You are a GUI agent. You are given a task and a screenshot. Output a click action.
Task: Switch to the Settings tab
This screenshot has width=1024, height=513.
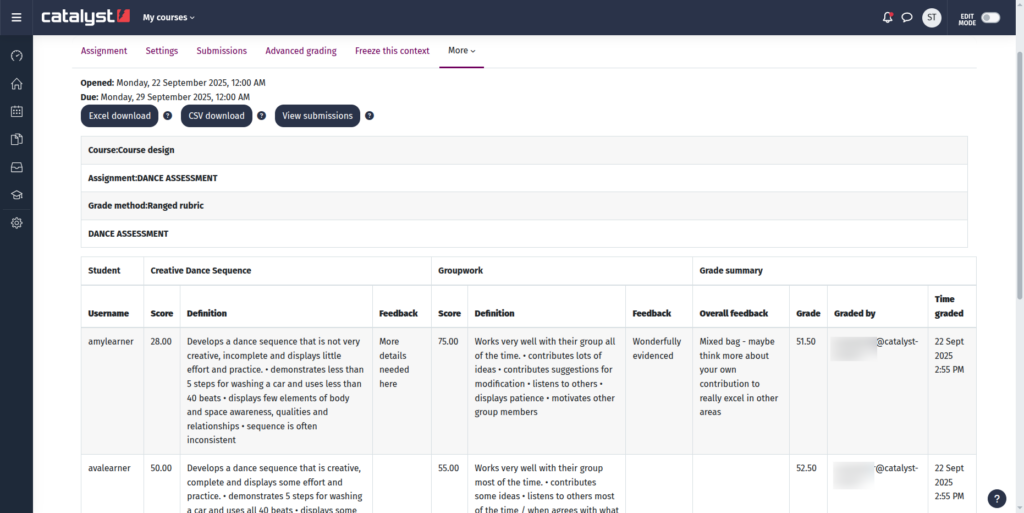coord(162,51)
